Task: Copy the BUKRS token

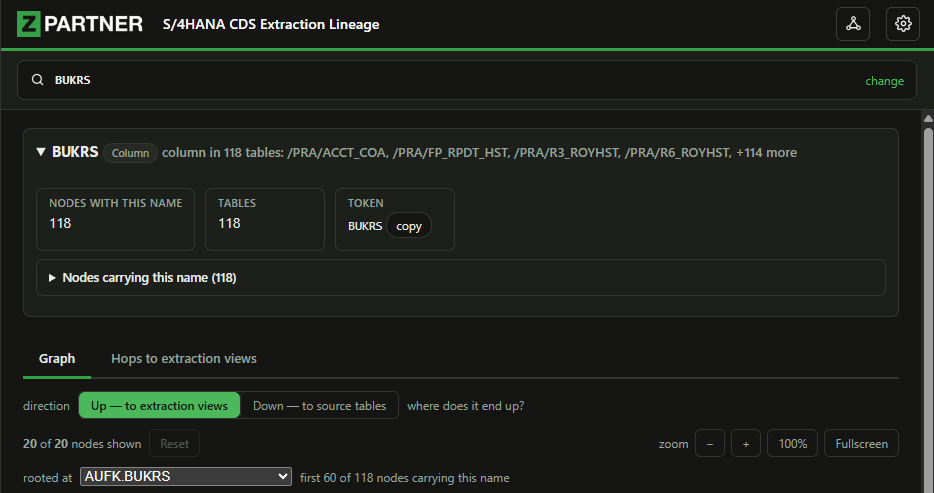Action: coord(409,226)
